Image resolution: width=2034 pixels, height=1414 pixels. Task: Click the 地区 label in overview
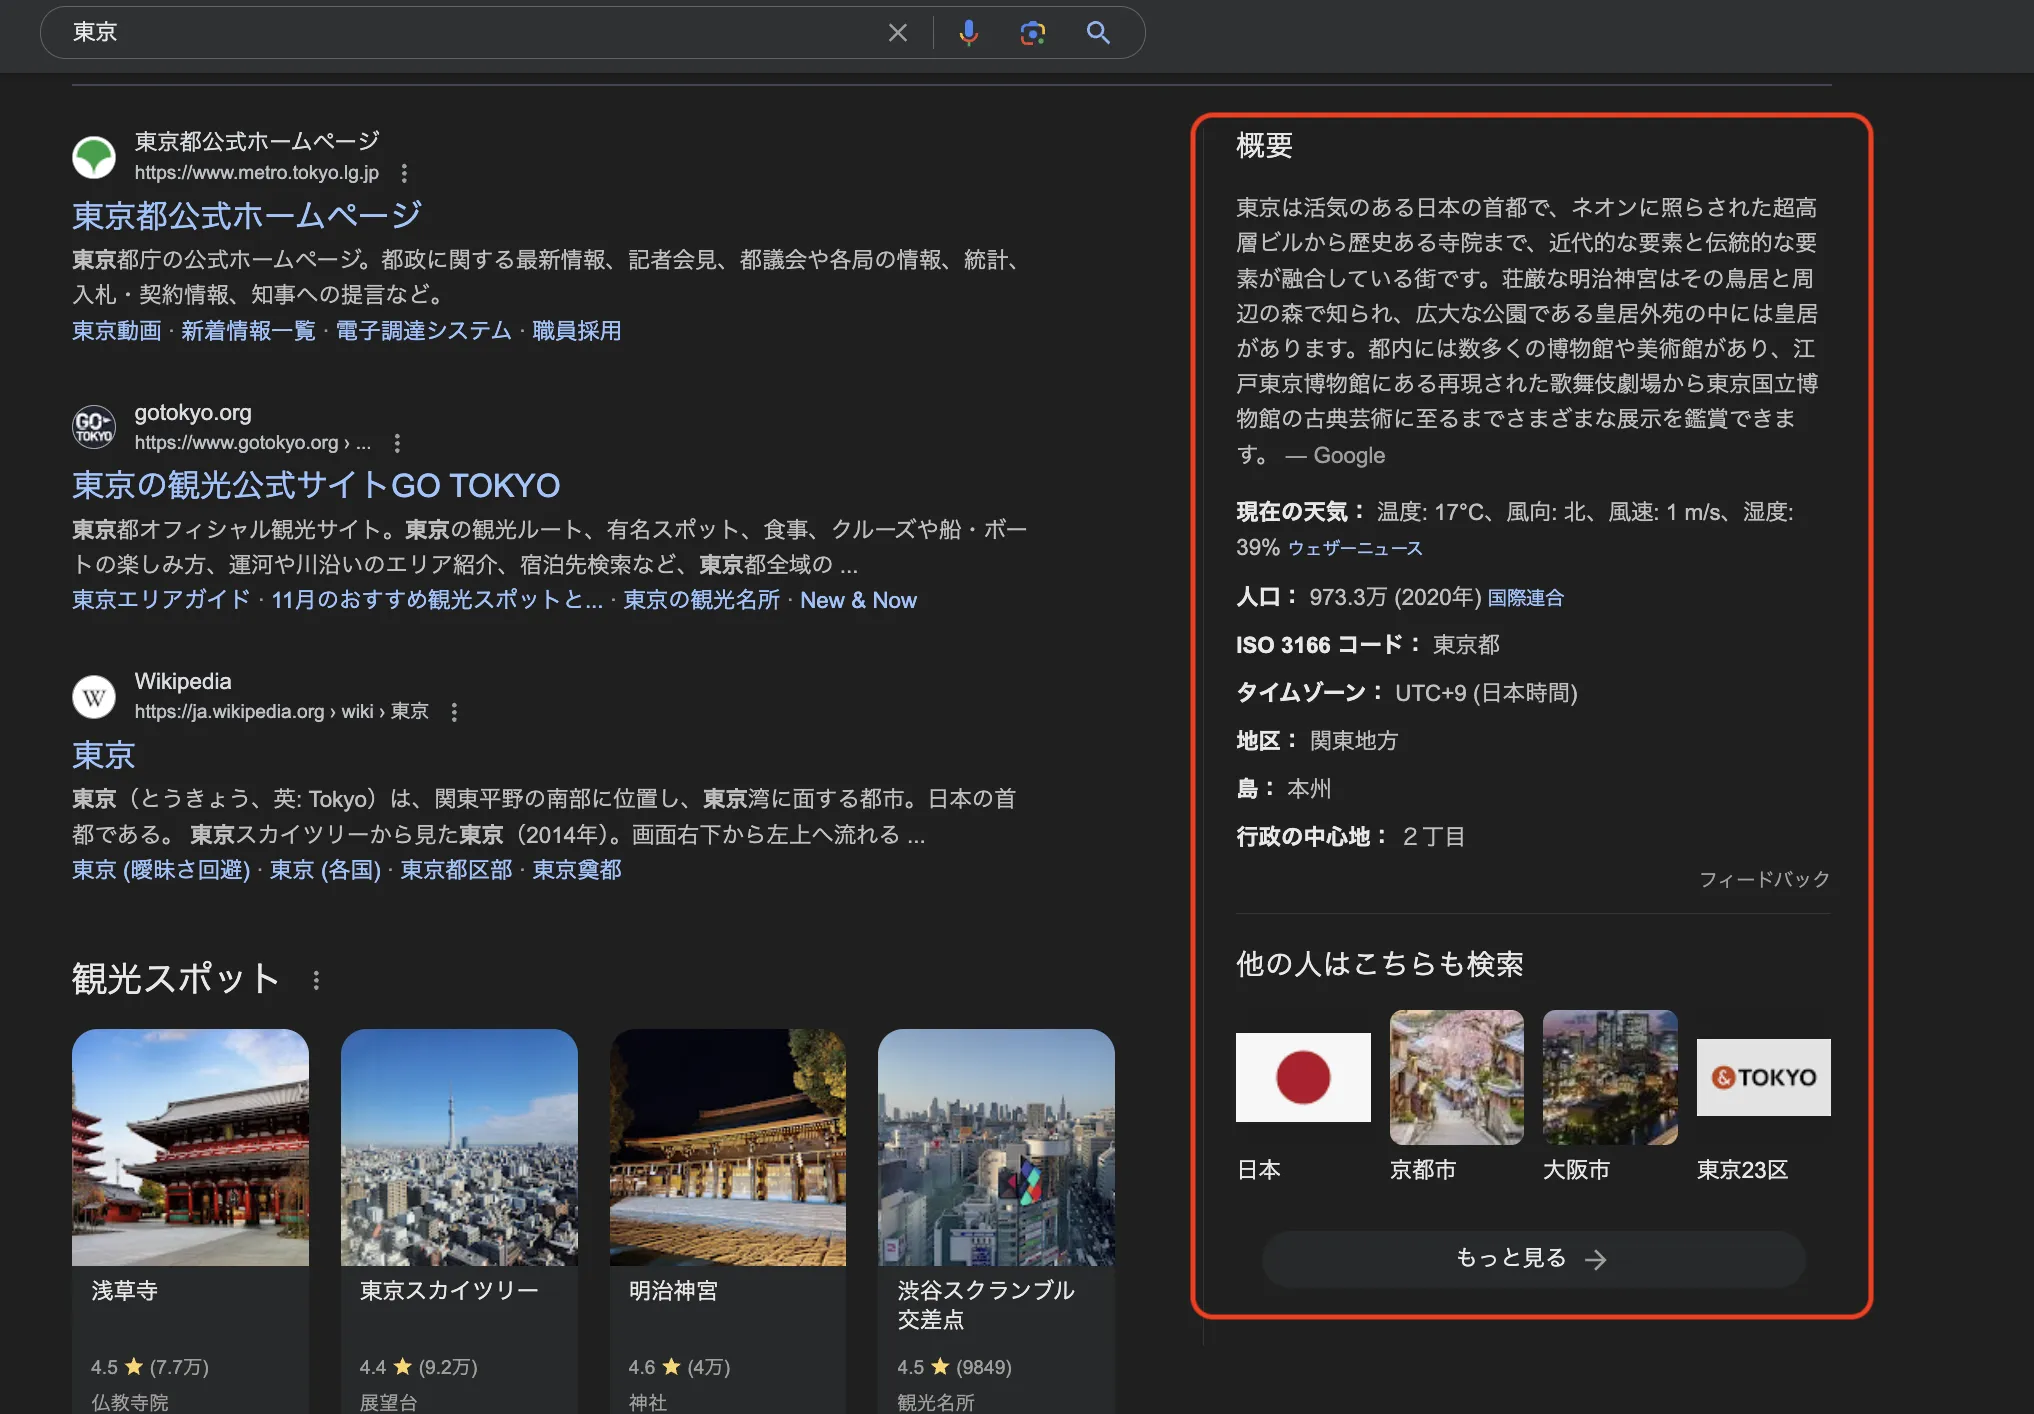click(x=1266, y=741)
